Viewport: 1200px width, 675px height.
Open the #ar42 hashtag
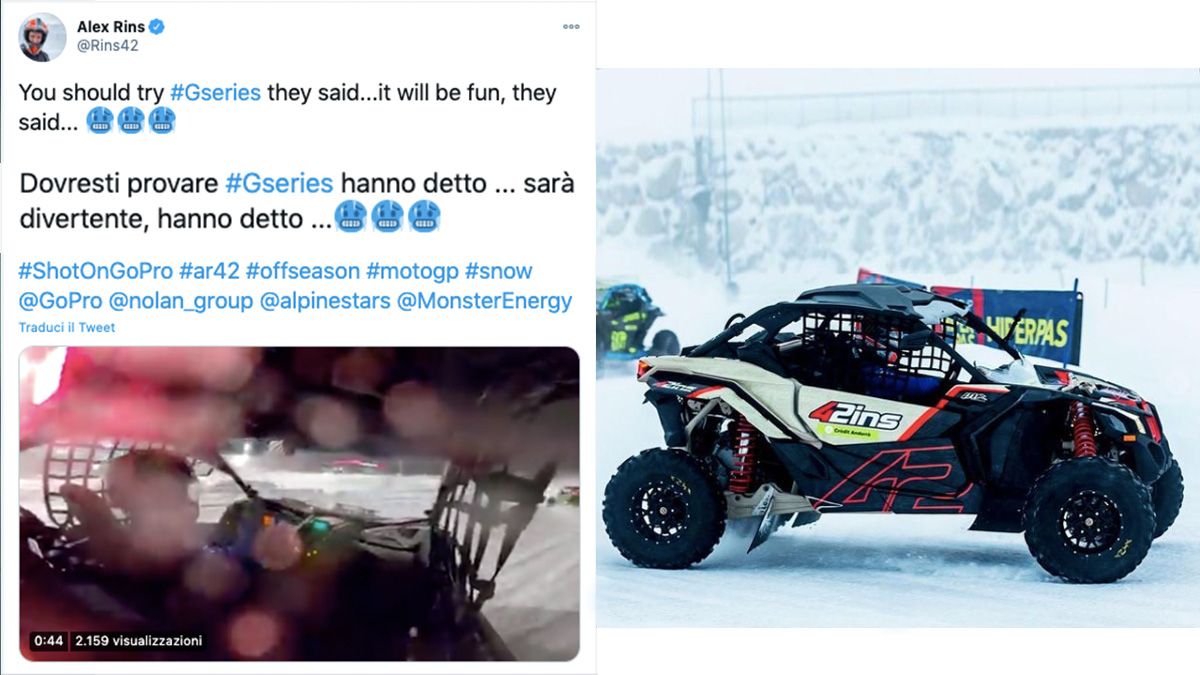209,271
